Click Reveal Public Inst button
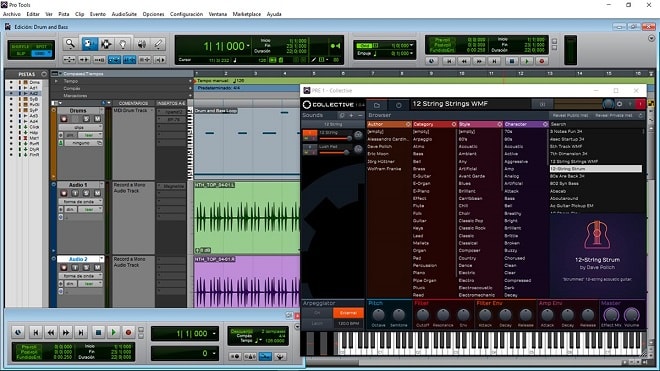660x371 pixels. point(570,115)
